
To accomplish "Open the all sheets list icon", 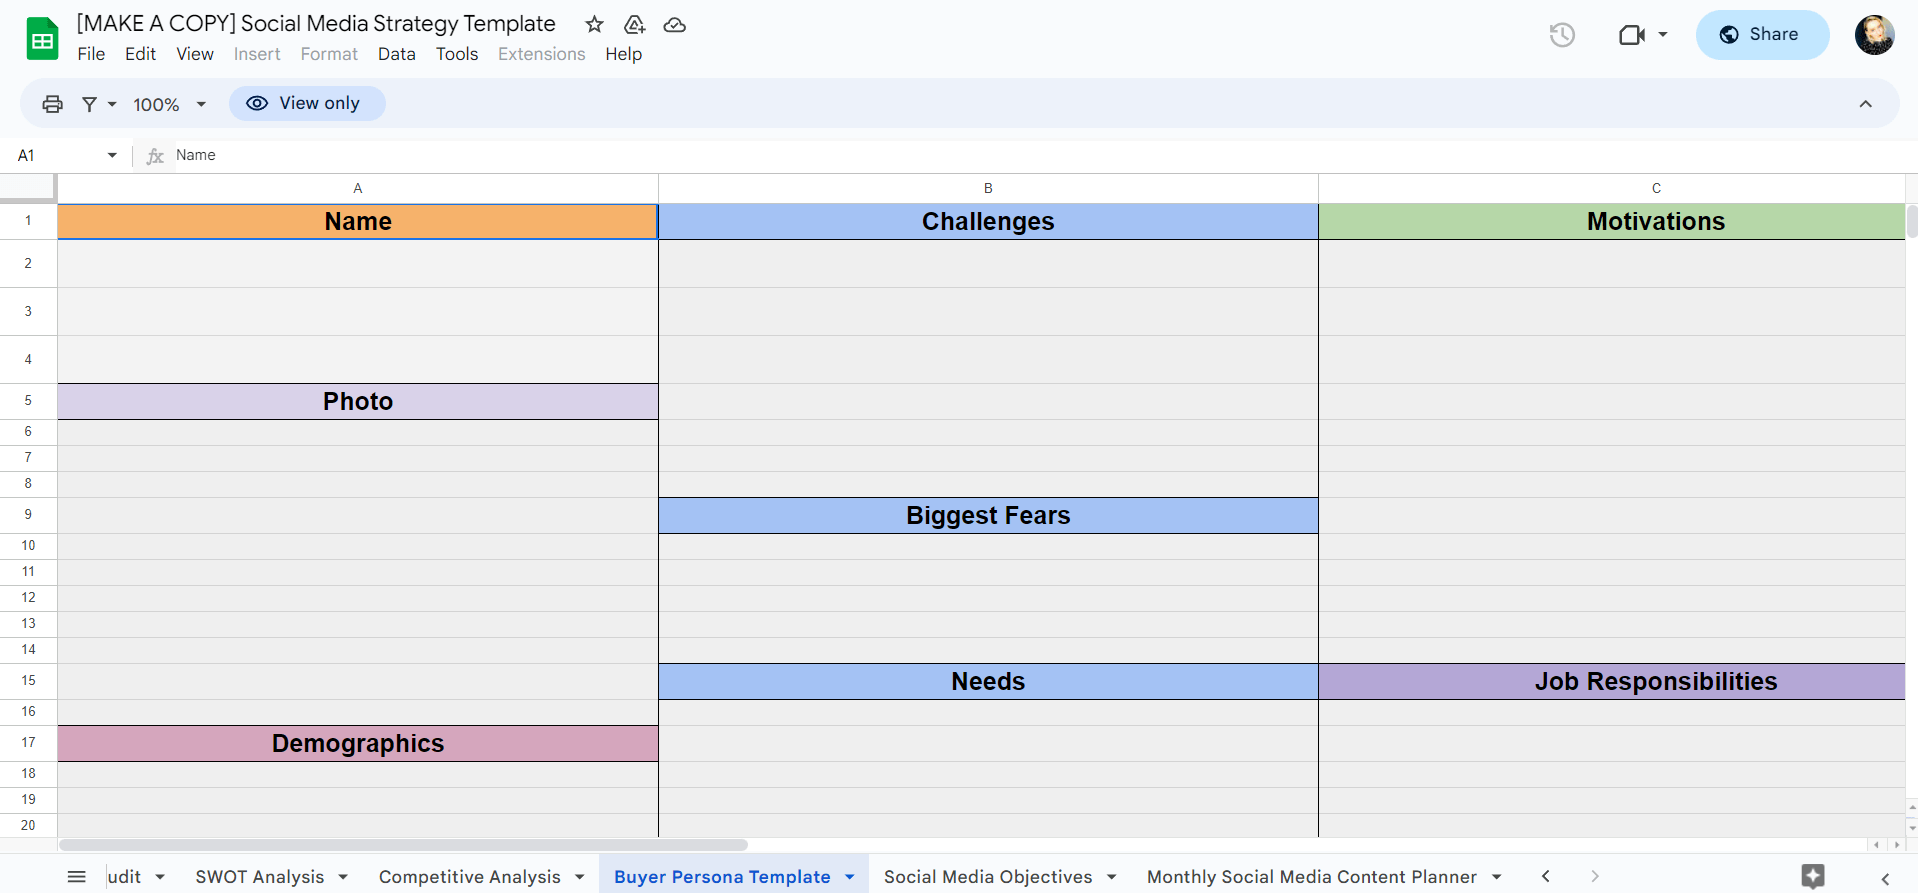I will (77, 877).
